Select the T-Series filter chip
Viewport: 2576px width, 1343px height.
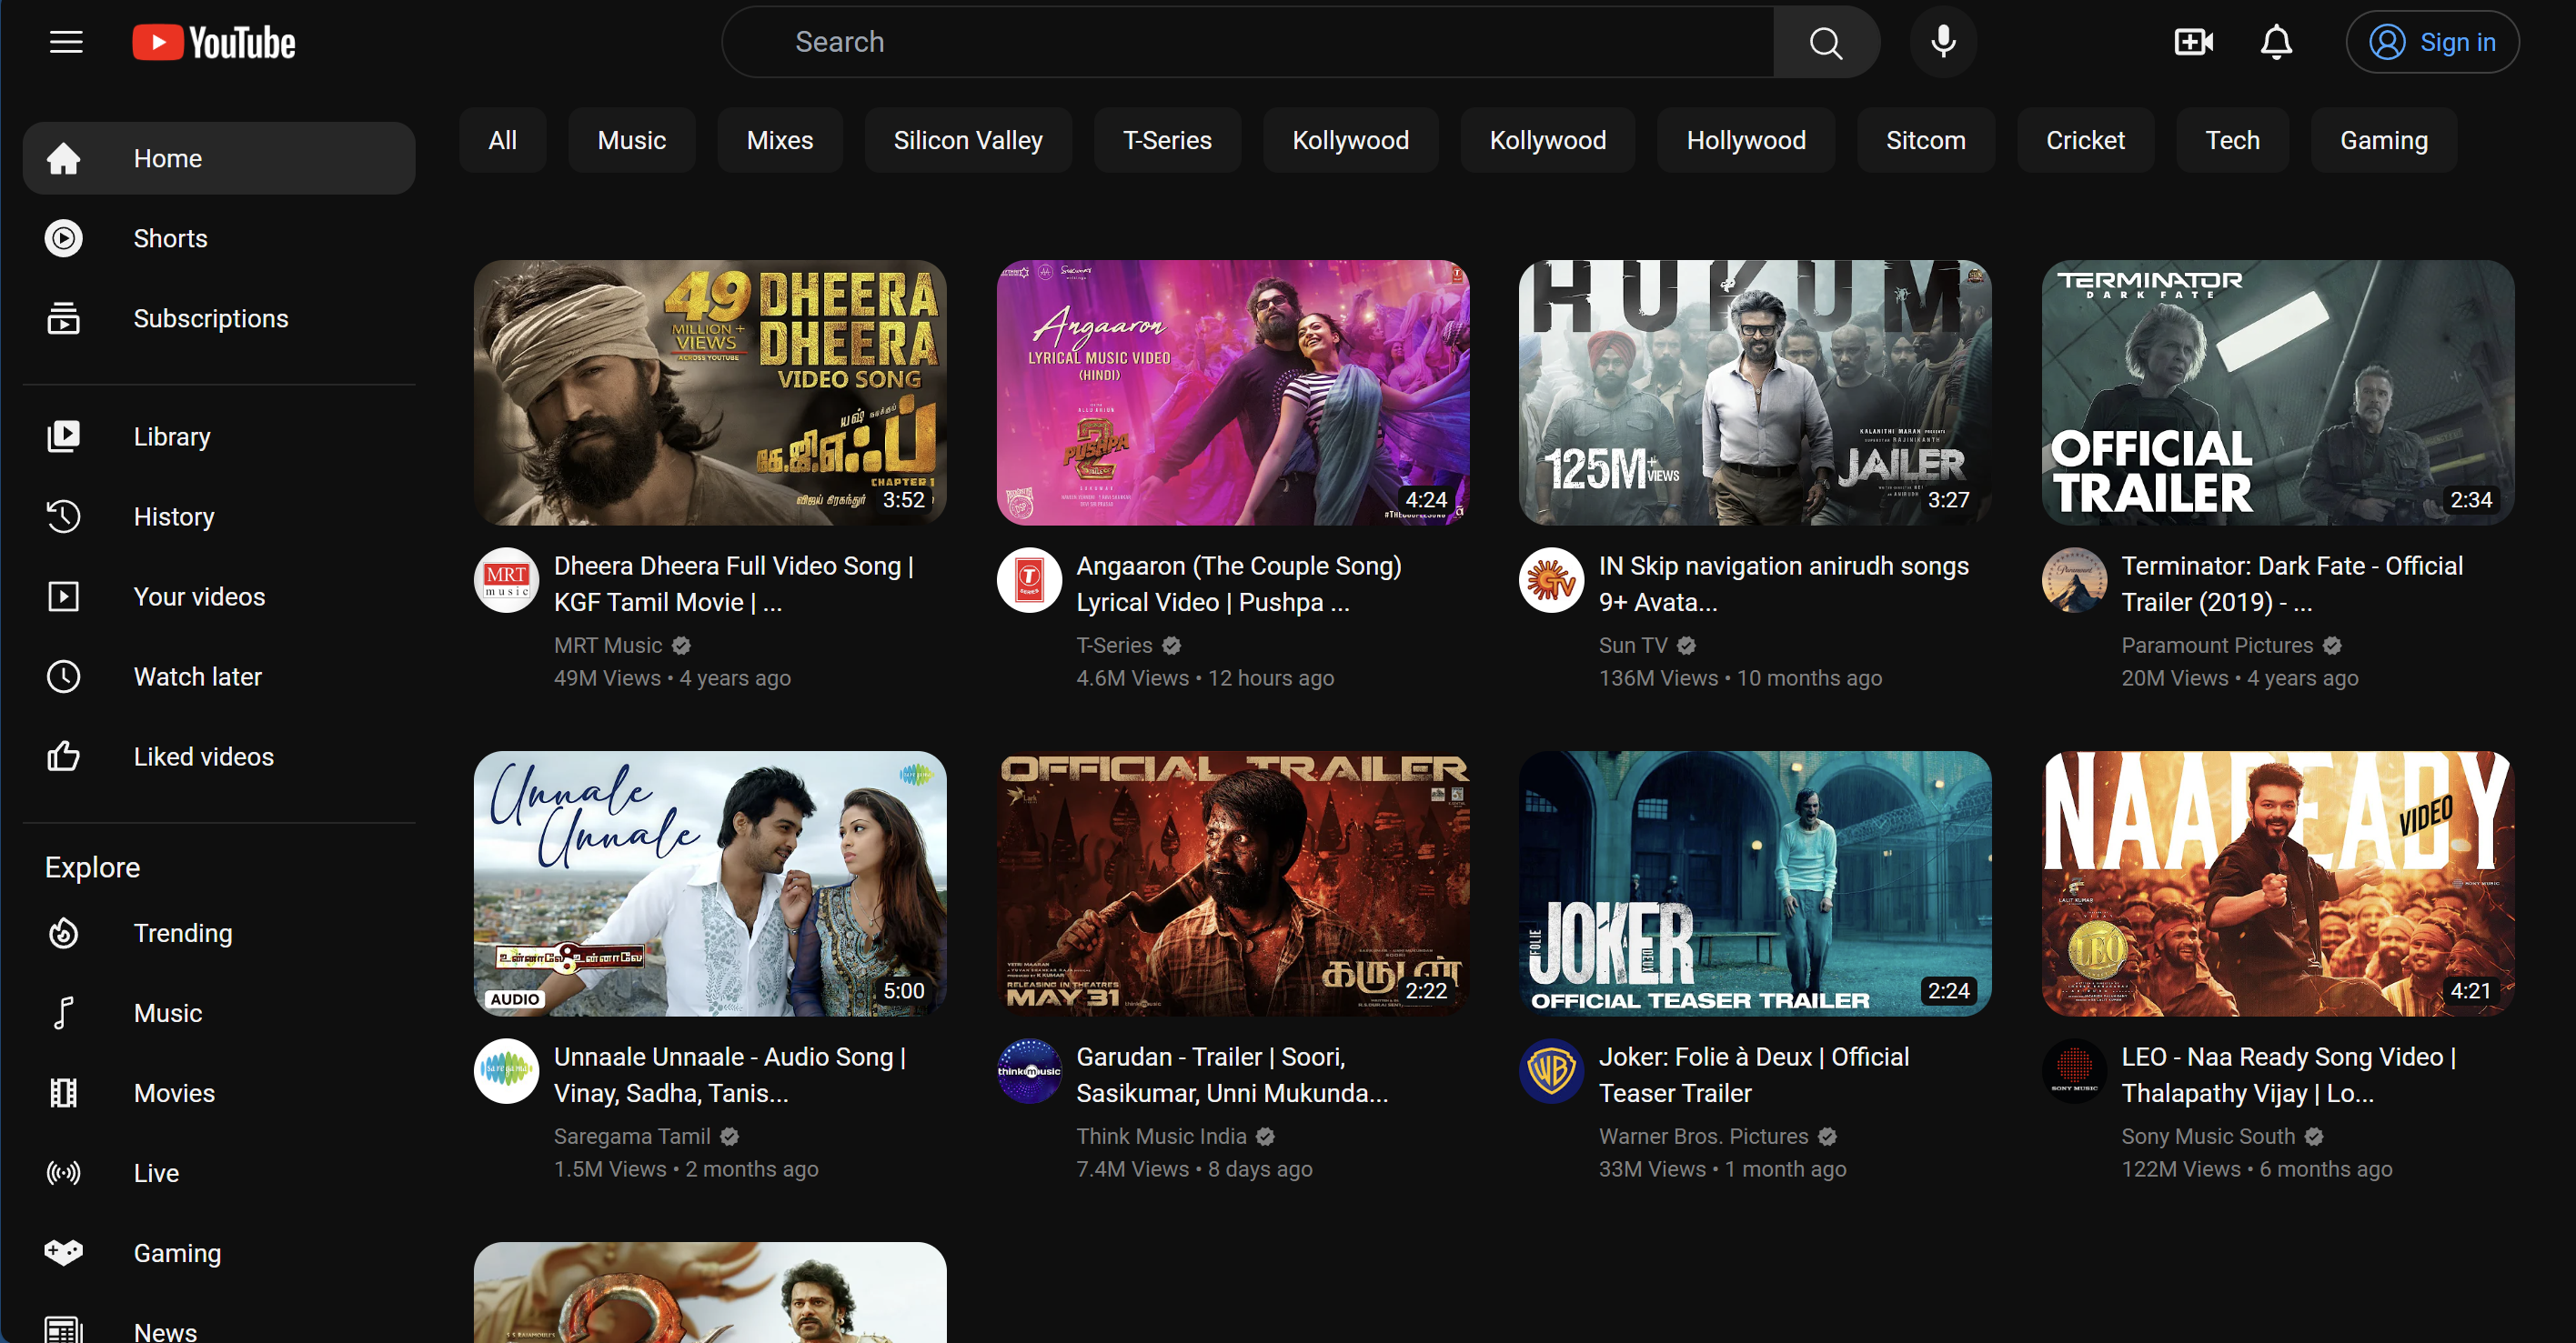pyautogui.click(x=1167, y=140)
